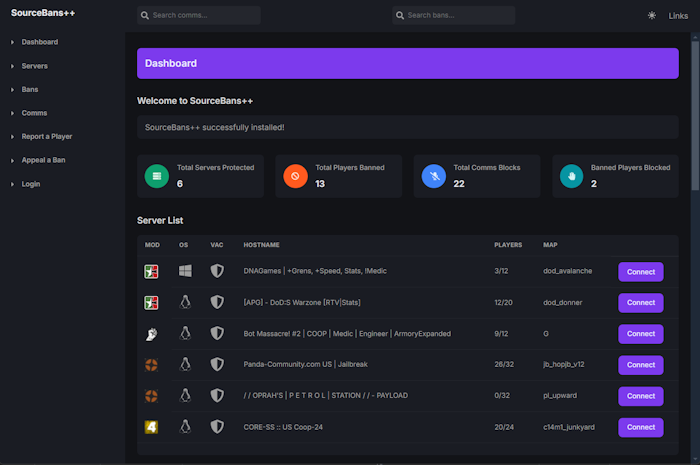Focus the Search bans input field
This screenshot has width=700, height=465.
pyautogui.click(x=454, y=15)
